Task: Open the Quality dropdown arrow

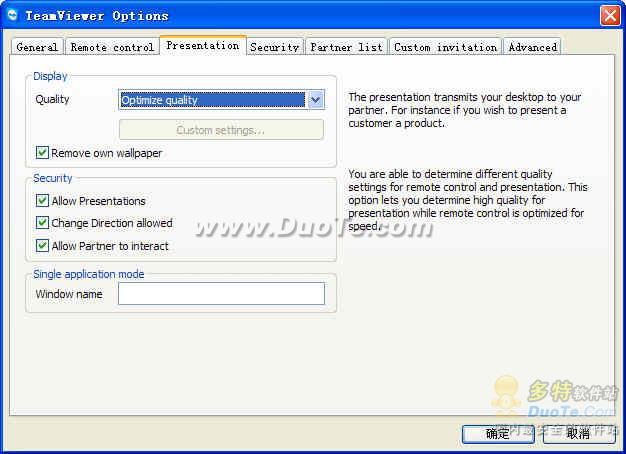Action: 315,100
